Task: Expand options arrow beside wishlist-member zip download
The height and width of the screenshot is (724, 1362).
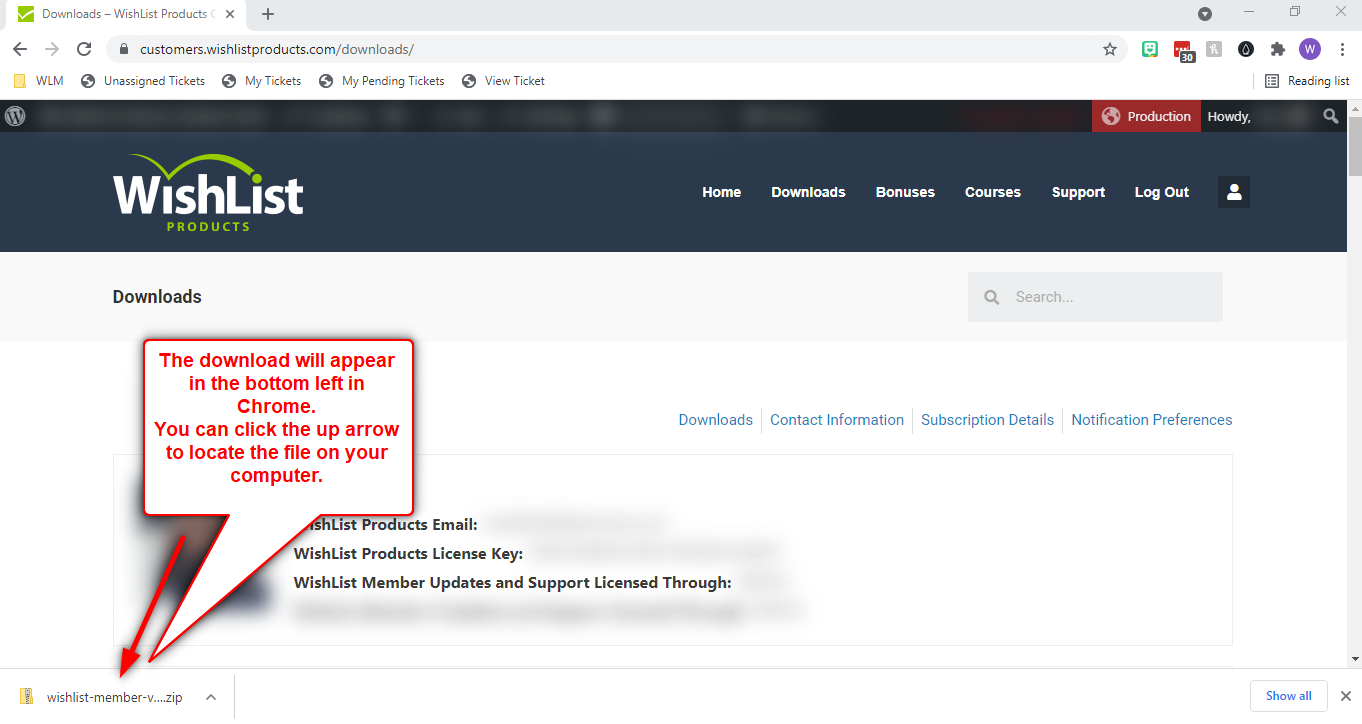Action: click(211, 697)
